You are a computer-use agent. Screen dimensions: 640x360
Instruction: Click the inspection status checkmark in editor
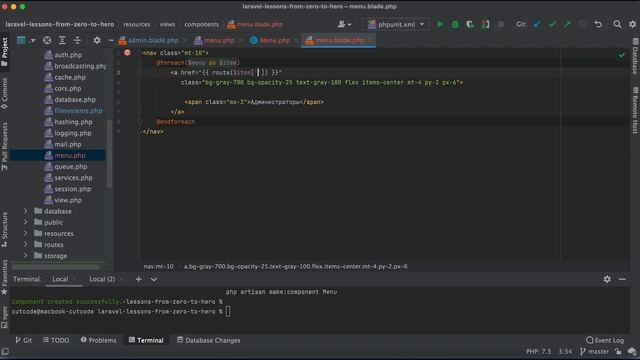(x=621, y=55)
